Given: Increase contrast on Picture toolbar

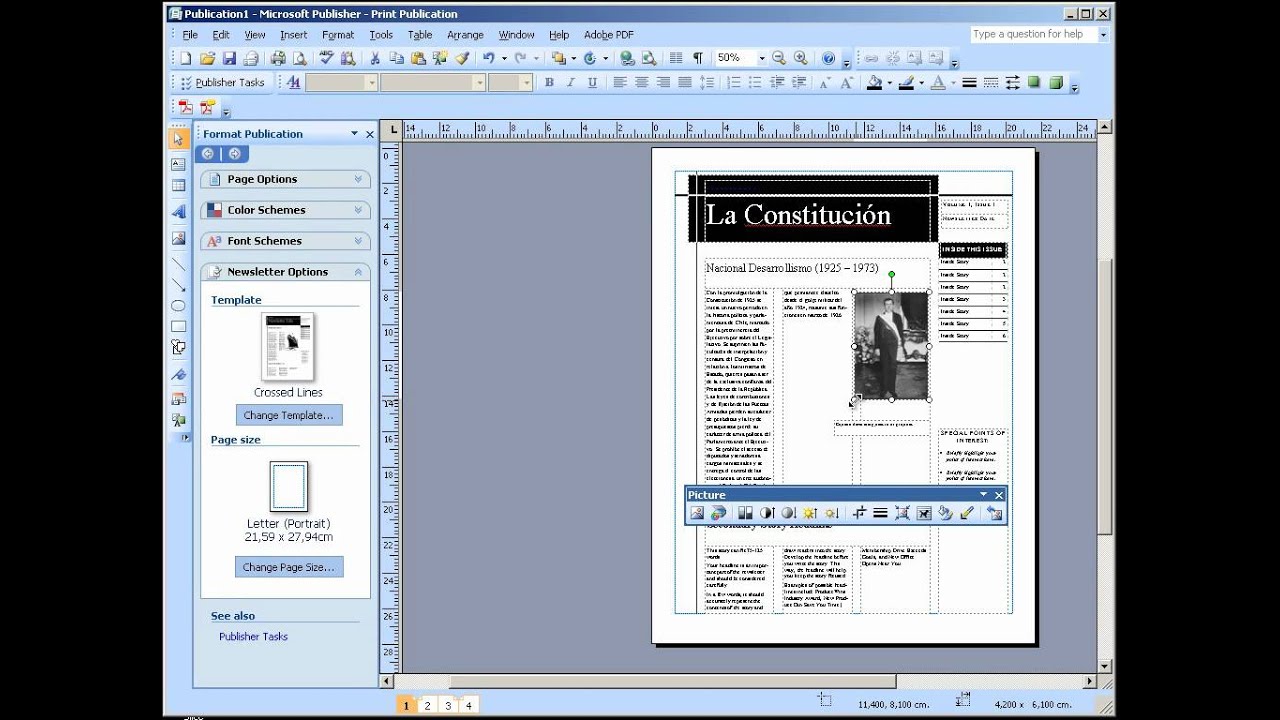Looking at the screenshot, I should [x=767, y=513].
